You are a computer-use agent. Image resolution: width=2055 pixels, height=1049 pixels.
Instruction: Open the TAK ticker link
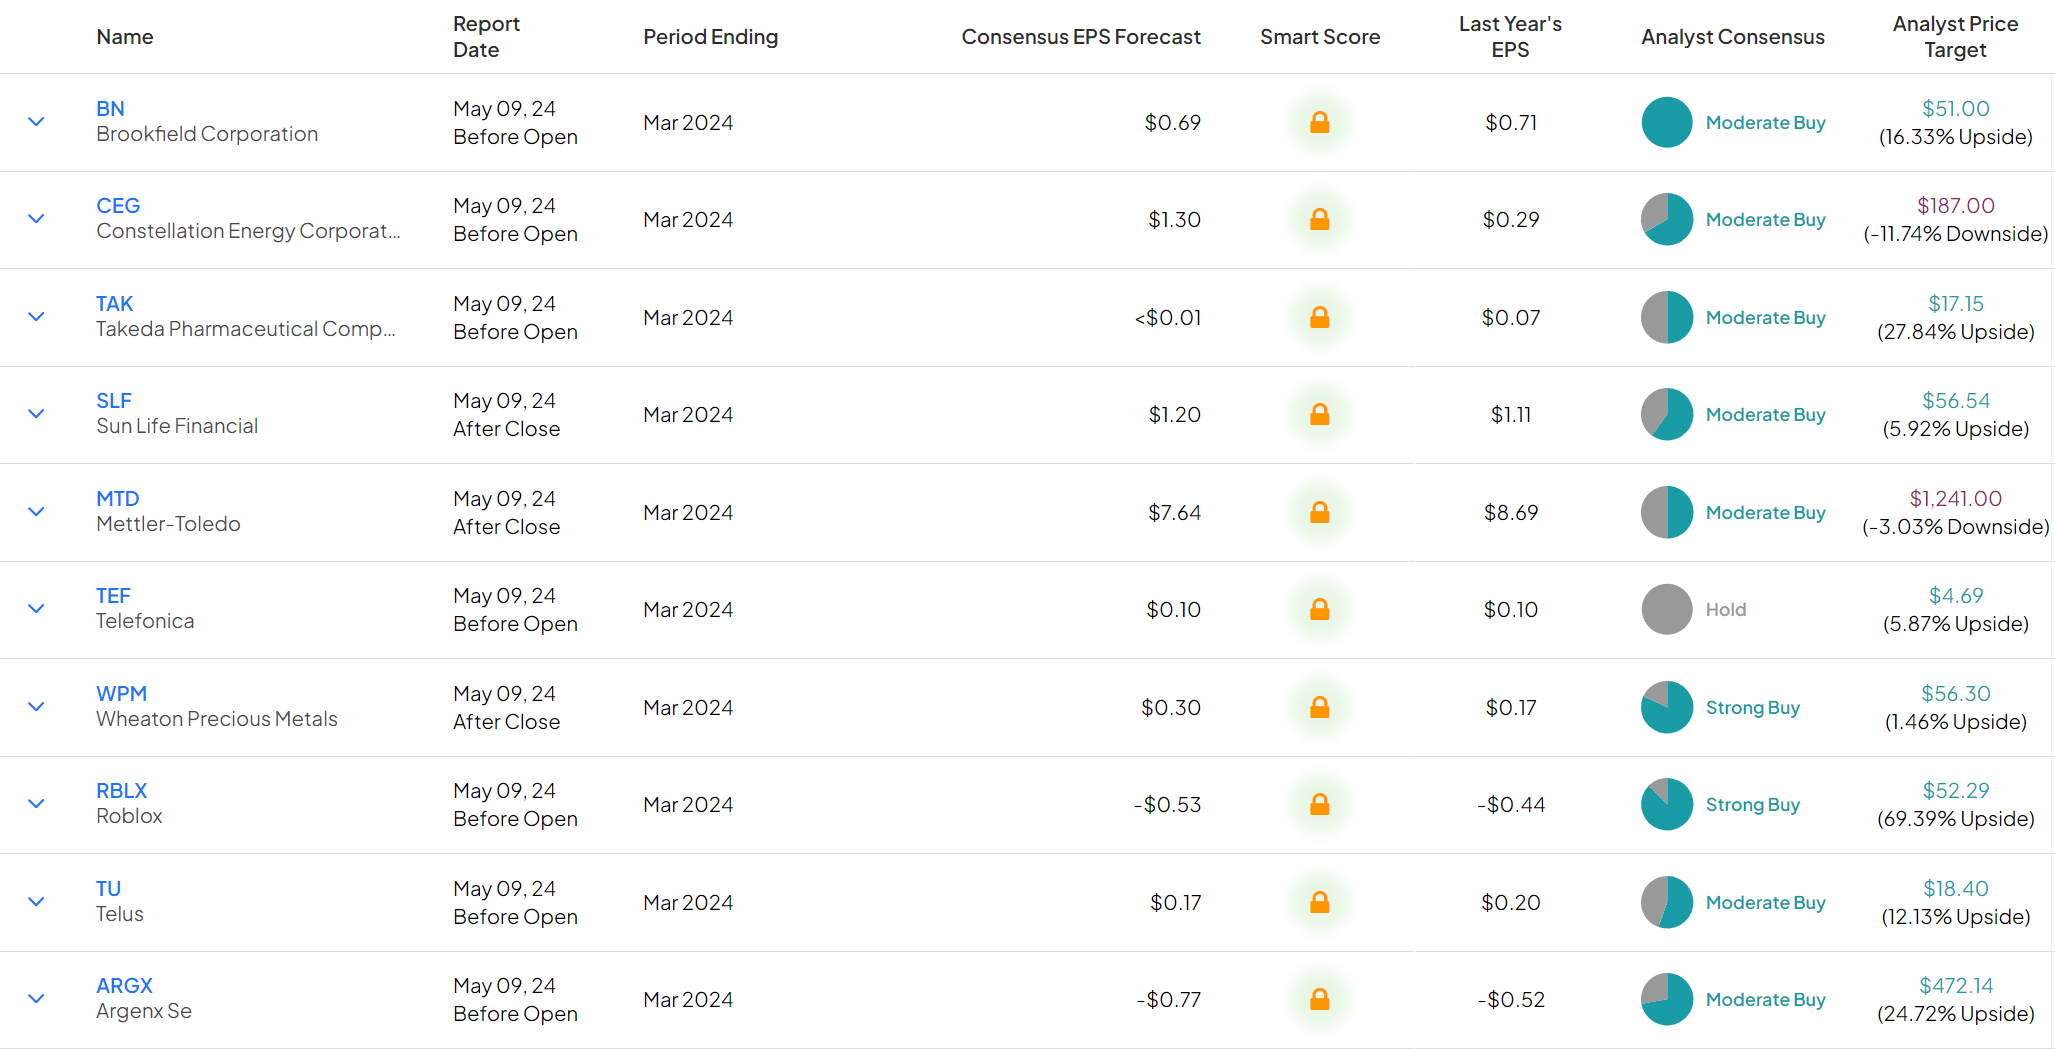point(115,304)
